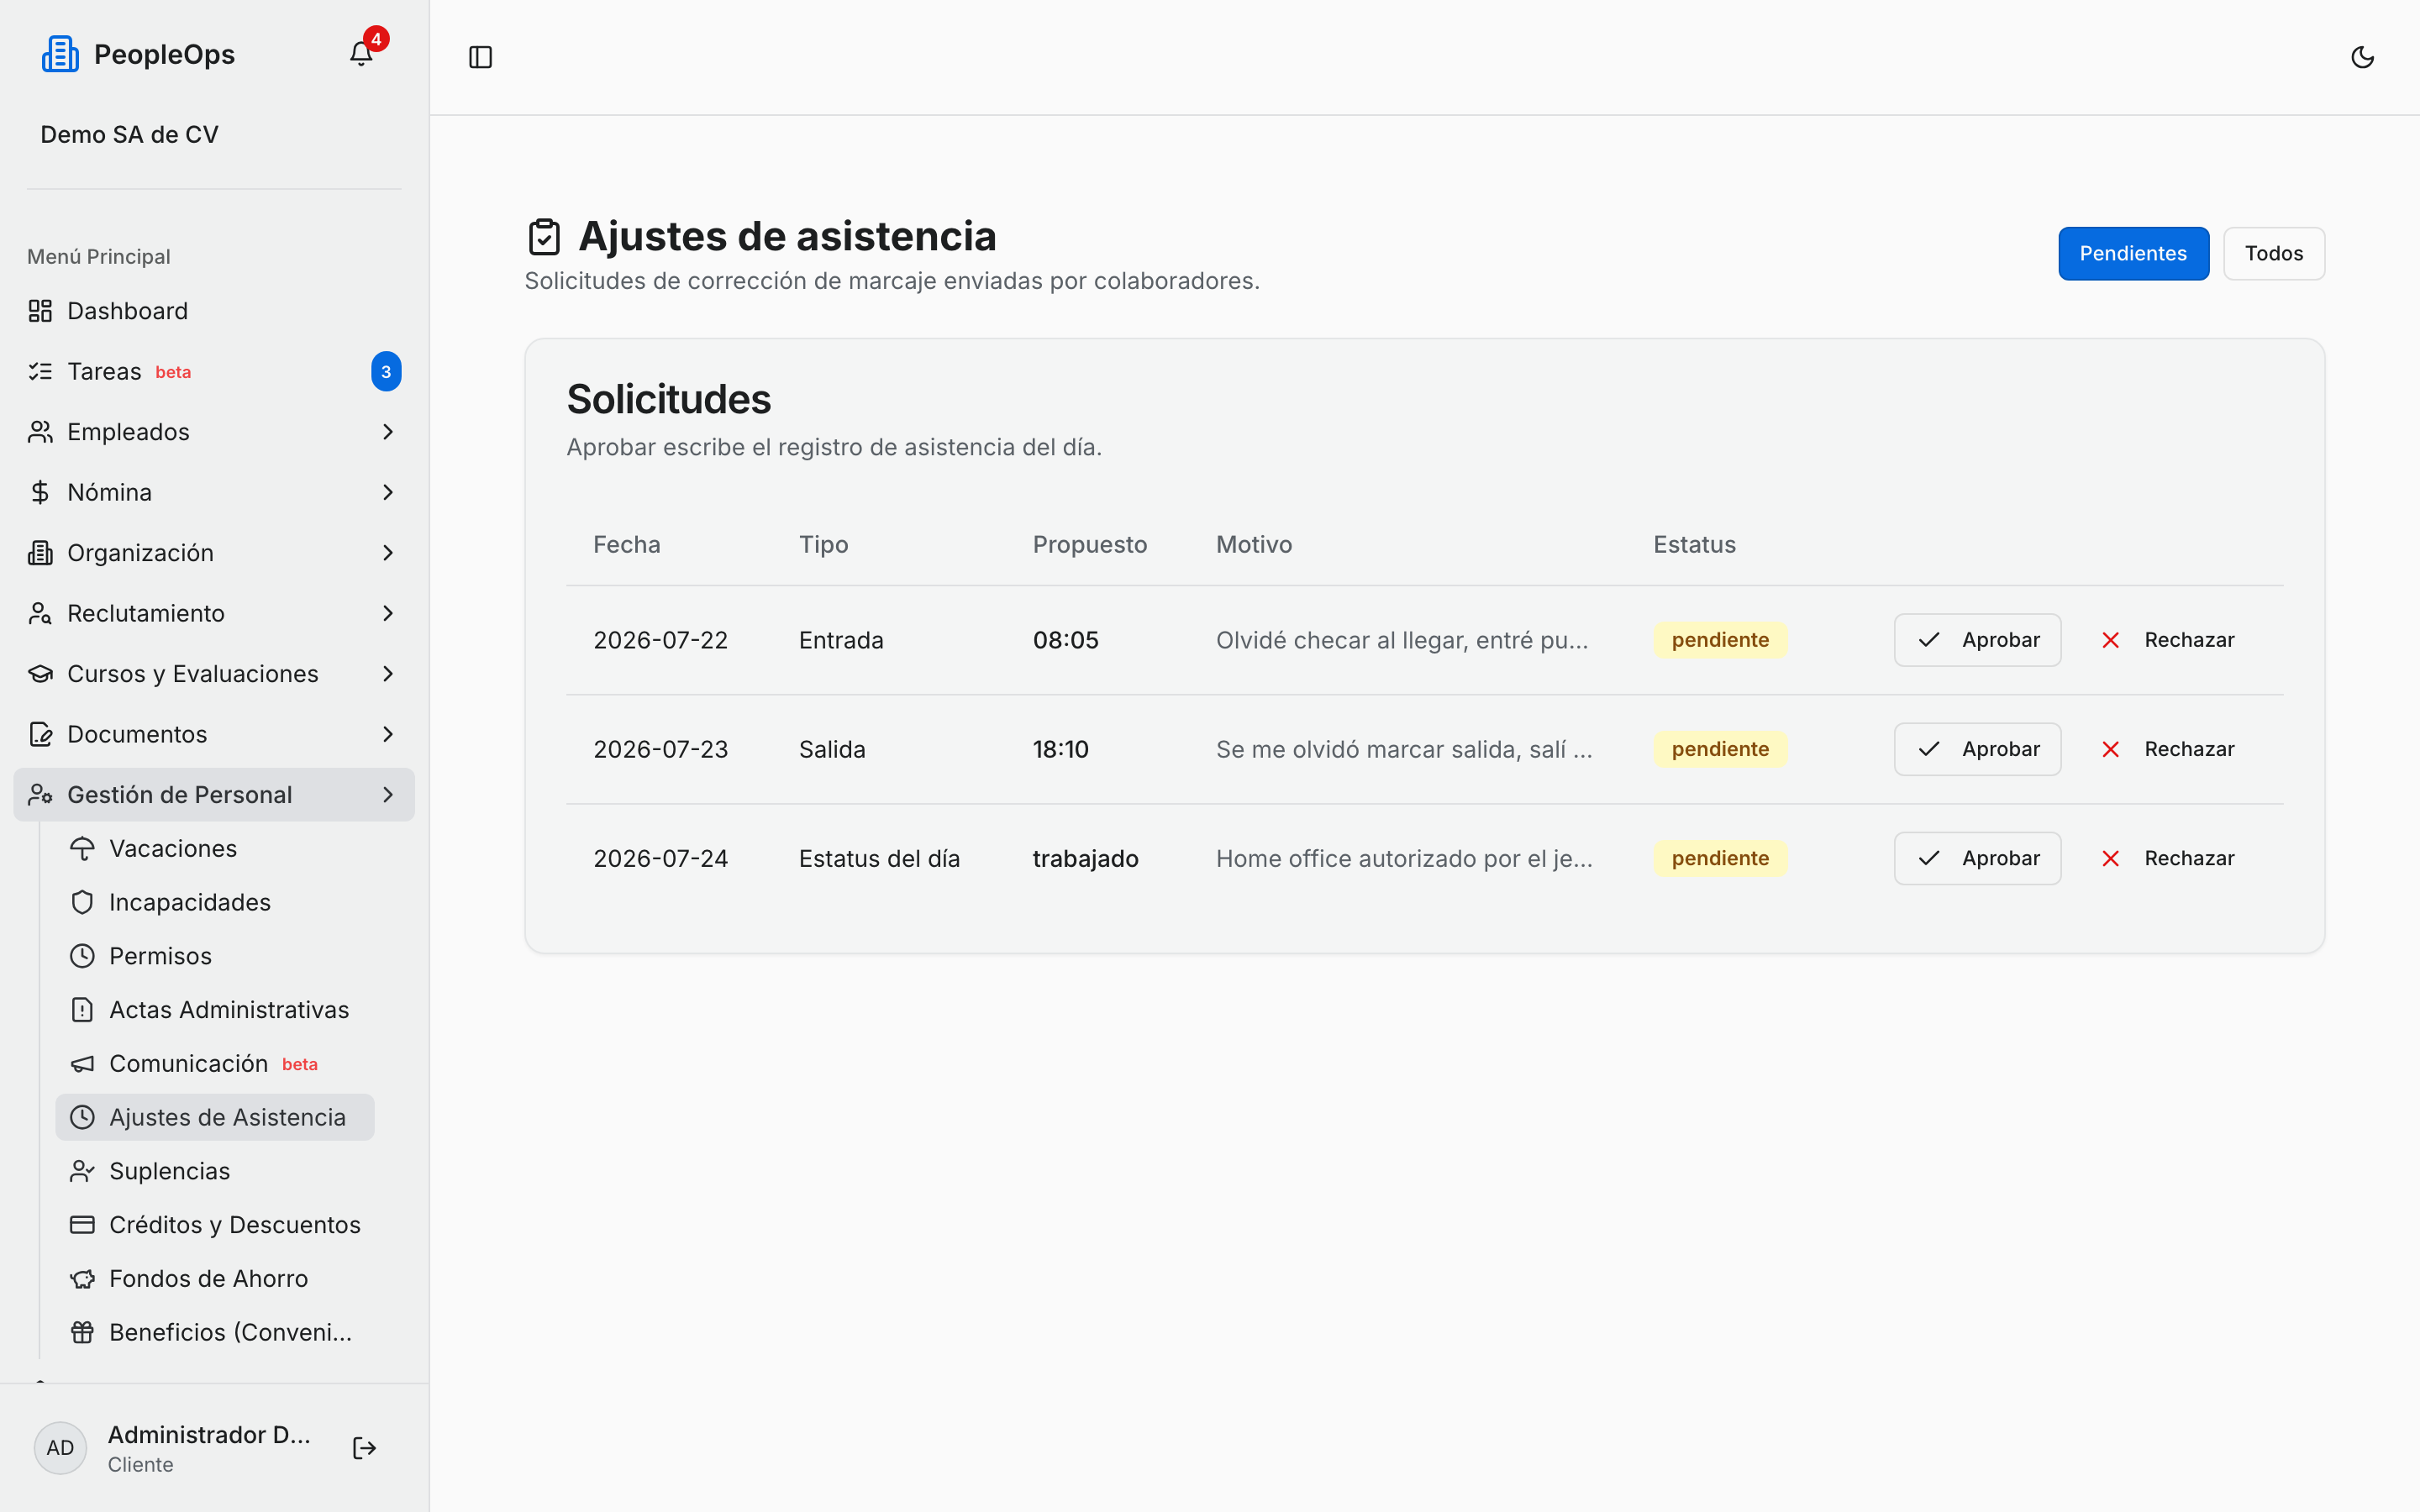
Task: Approve the 2026-07-23 Salida request
Action: click(x=1977, y=749)
